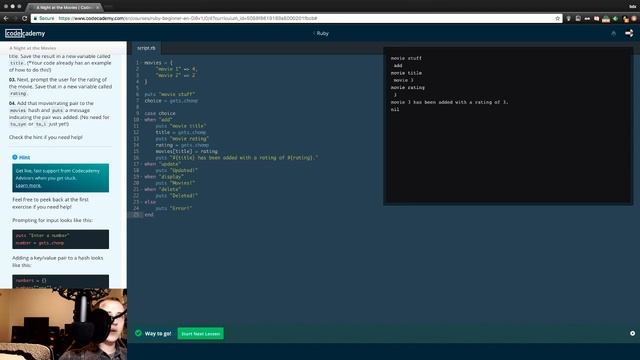Screen dimensions: 640x360
Task: Collapse the fold arrow at line 19 when display
Action: point(141,177)
